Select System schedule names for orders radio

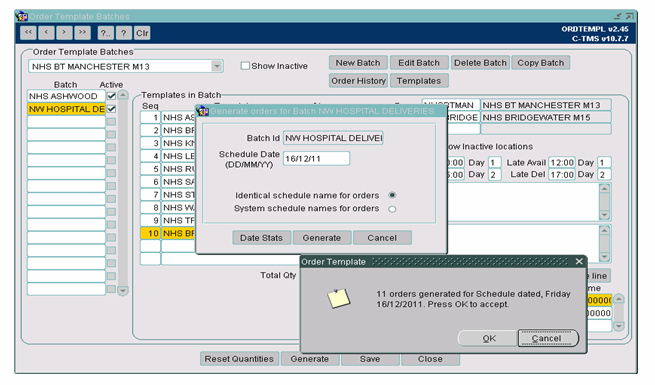point(392,209)
